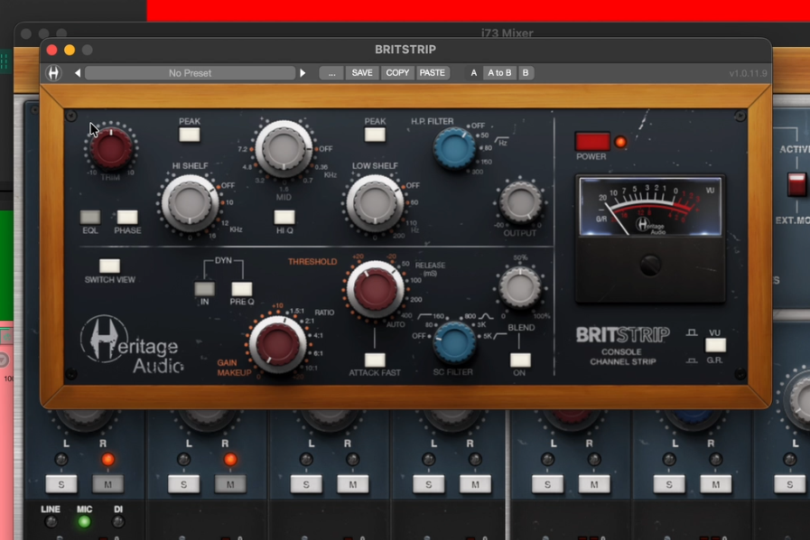
Task: Select the DI input option in mixer
Action: tap(118, 522)
